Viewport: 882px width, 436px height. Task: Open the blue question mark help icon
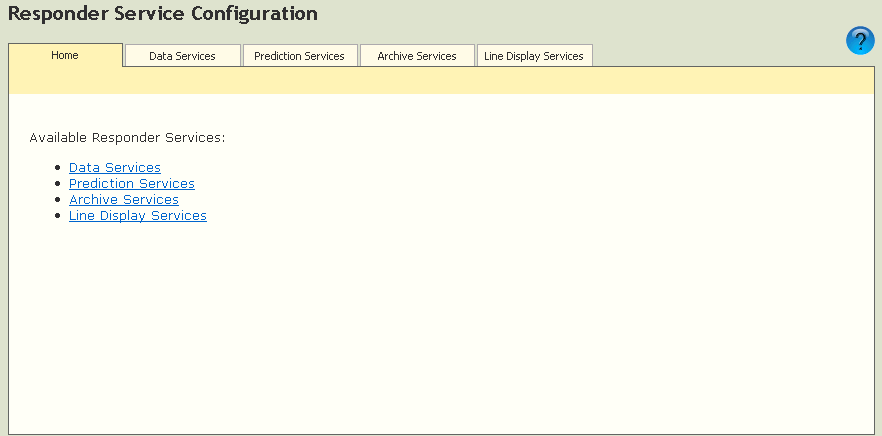860,41
